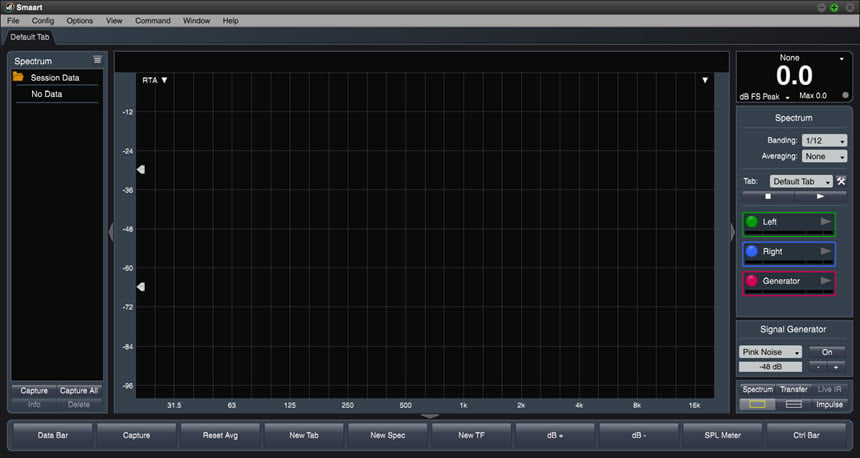
Task: Open the Pink Noise signal type dropdown
Action: coord(770,352)
